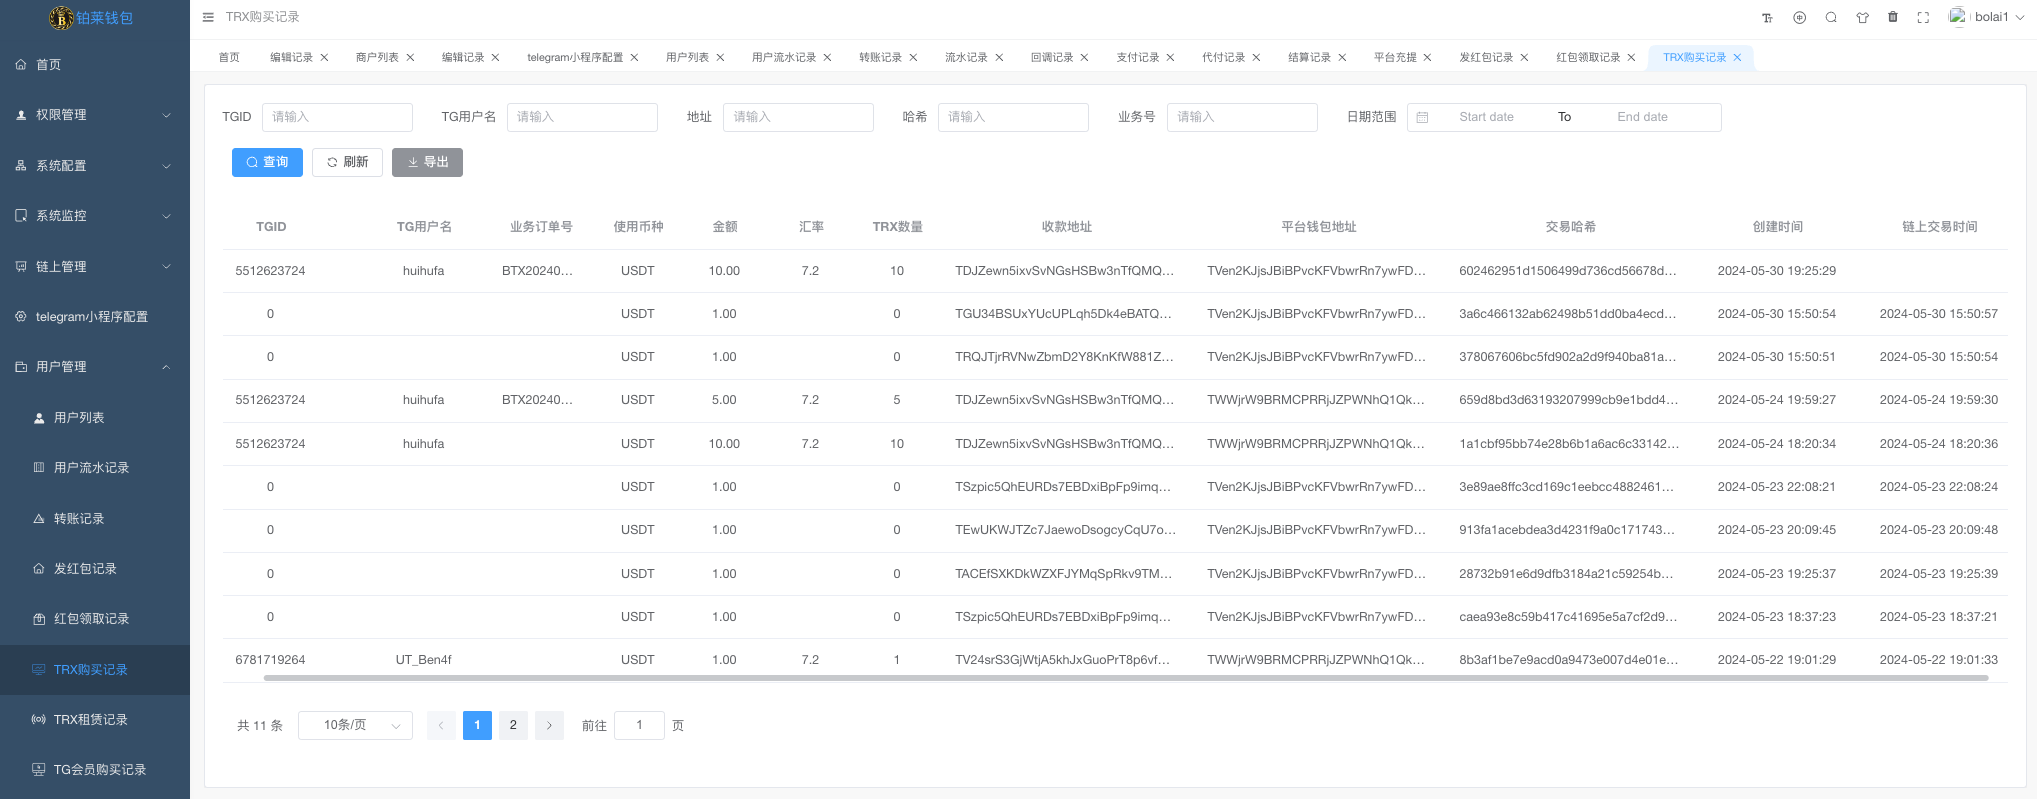This screenshot has height=799, width=2037.
Task: Toggle fullscreen mode icon
Action: [1923, 18]
